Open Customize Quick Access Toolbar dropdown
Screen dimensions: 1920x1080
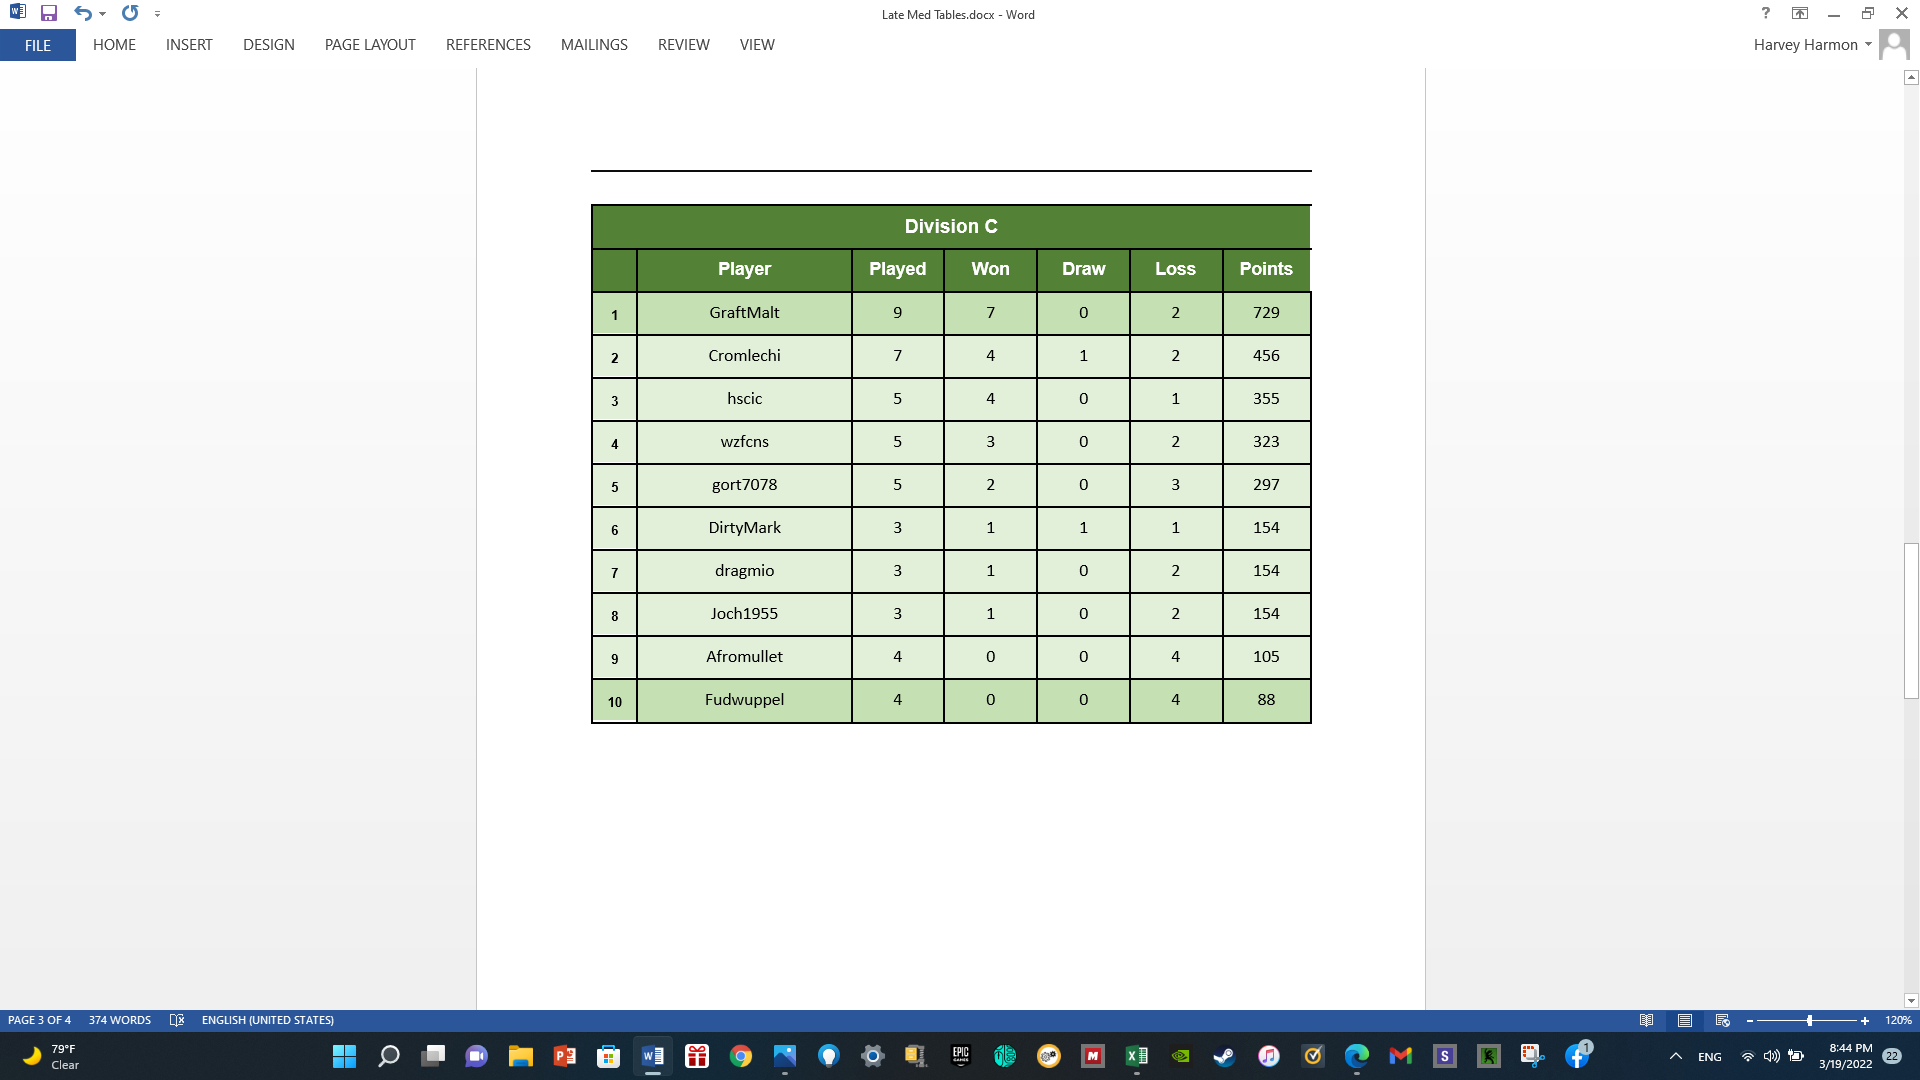click(x=157, y=14)
